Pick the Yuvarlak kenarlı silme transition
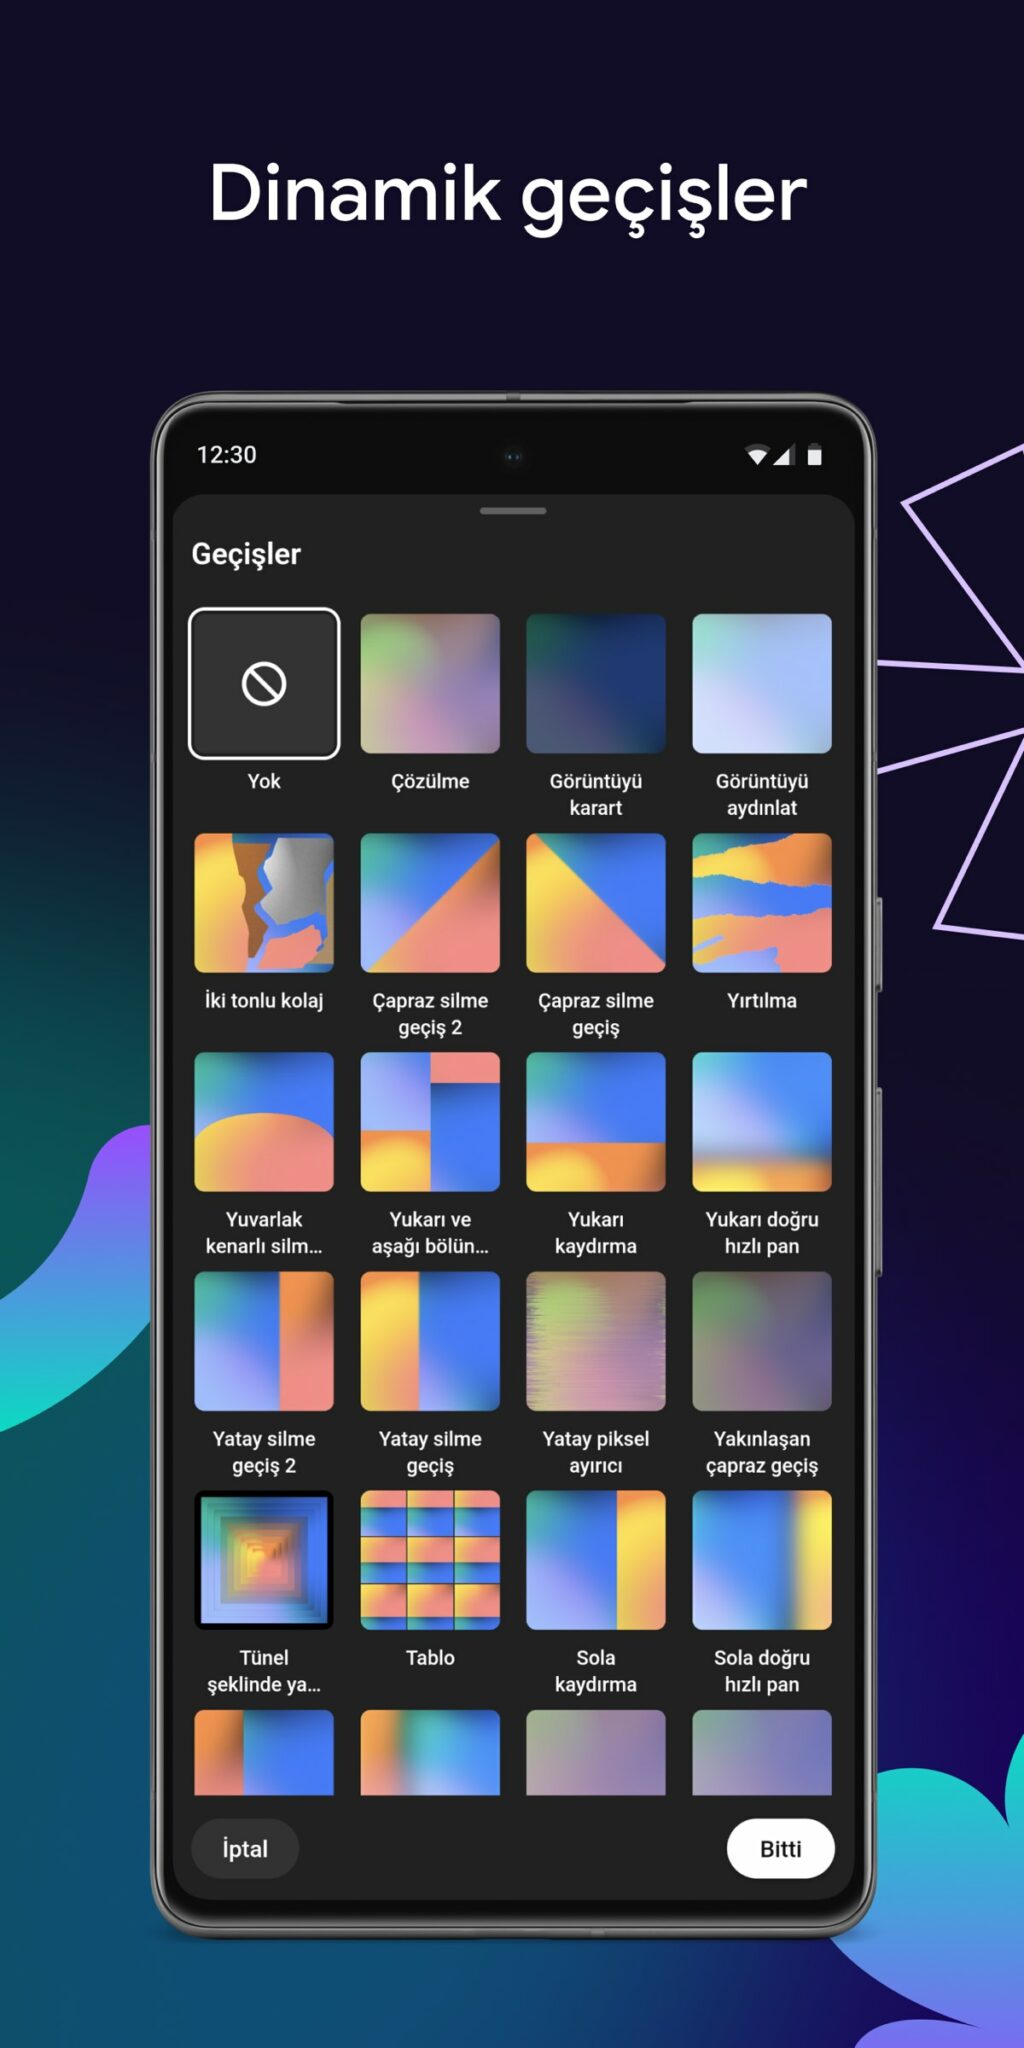 (264, 1122)
